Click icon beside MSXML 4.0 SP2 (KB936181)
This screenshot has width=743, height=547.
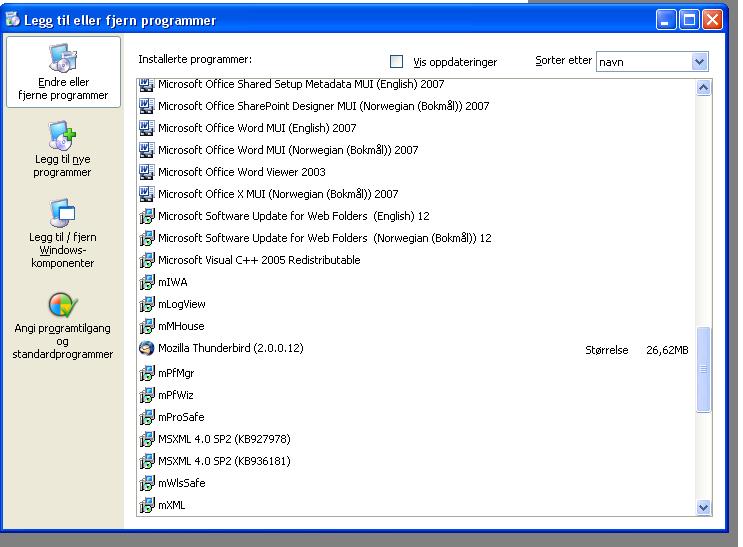[x=147, y=461]
